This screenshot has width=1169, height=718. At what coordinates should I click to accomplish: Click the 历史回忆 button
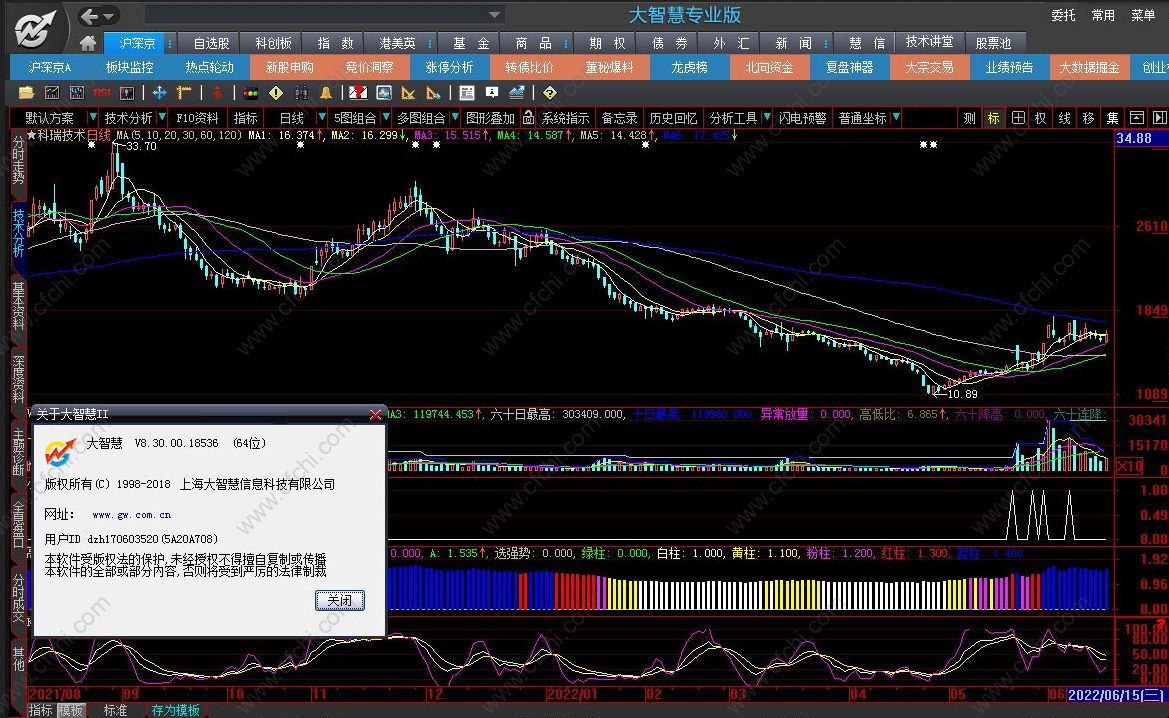[x=673, y=118]
